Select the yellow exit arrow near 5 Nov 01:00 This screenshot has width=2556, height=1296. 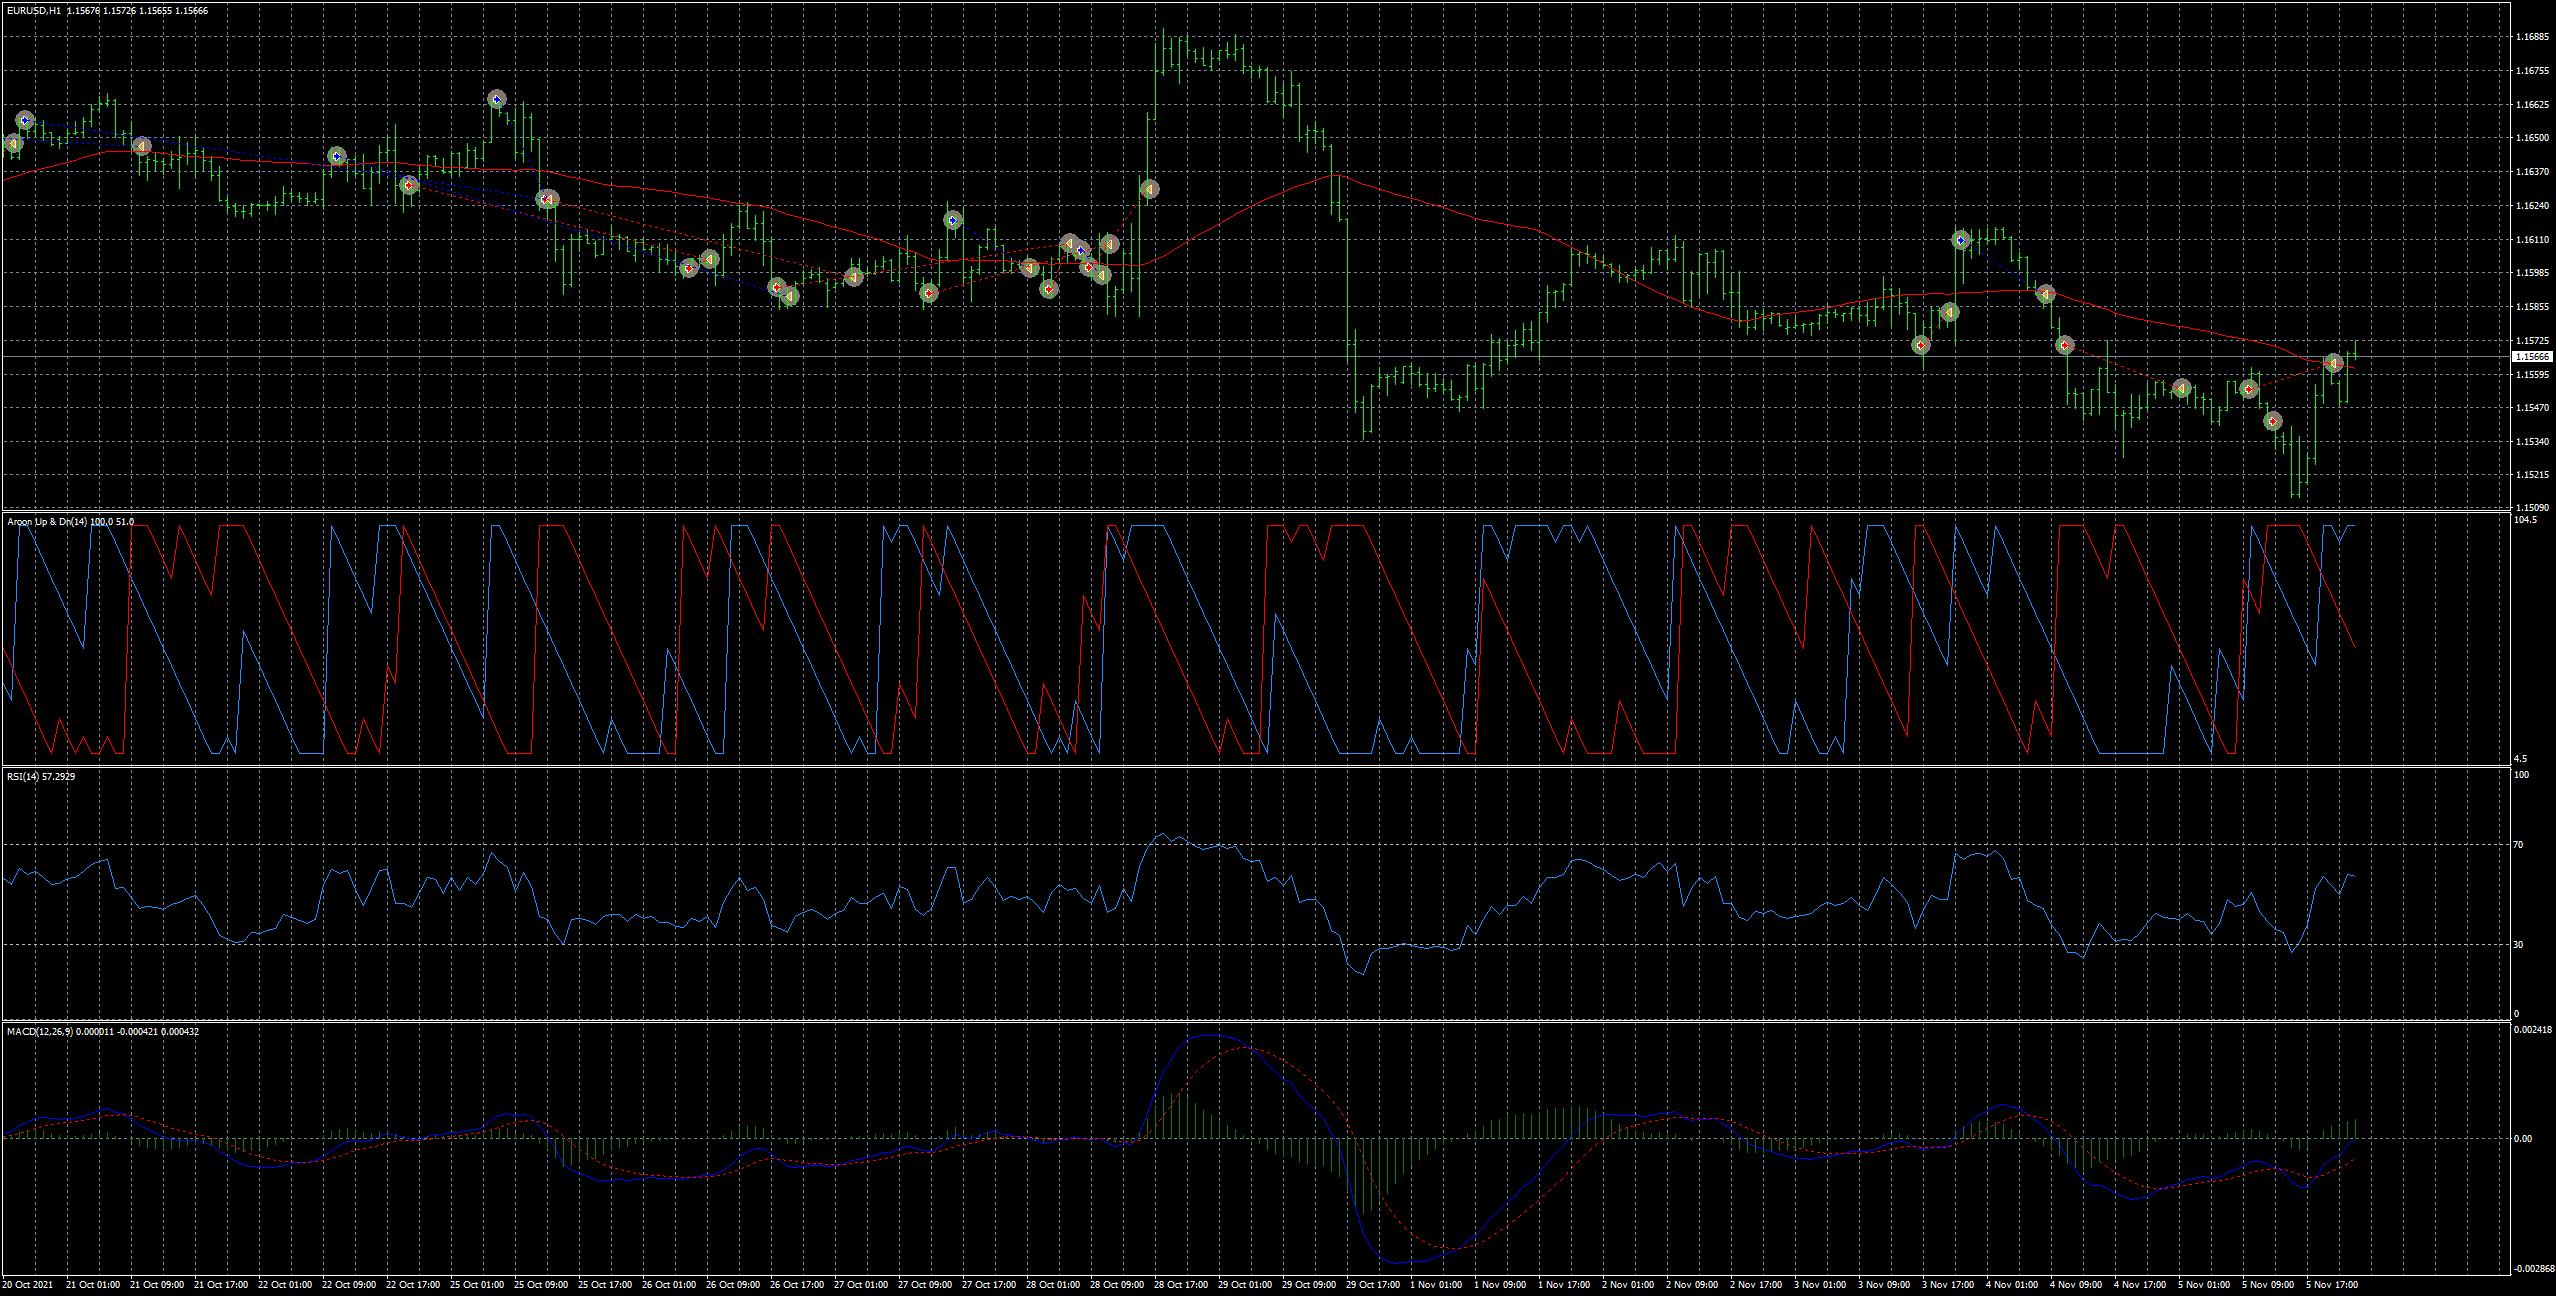pyautogui.click(x=2182, y=388)
